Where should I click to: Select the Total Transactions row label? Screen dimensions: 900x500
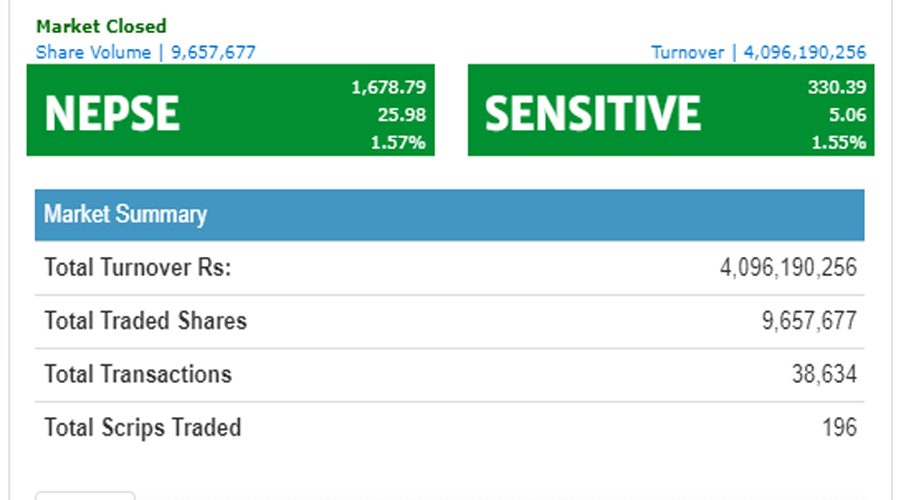138,375
